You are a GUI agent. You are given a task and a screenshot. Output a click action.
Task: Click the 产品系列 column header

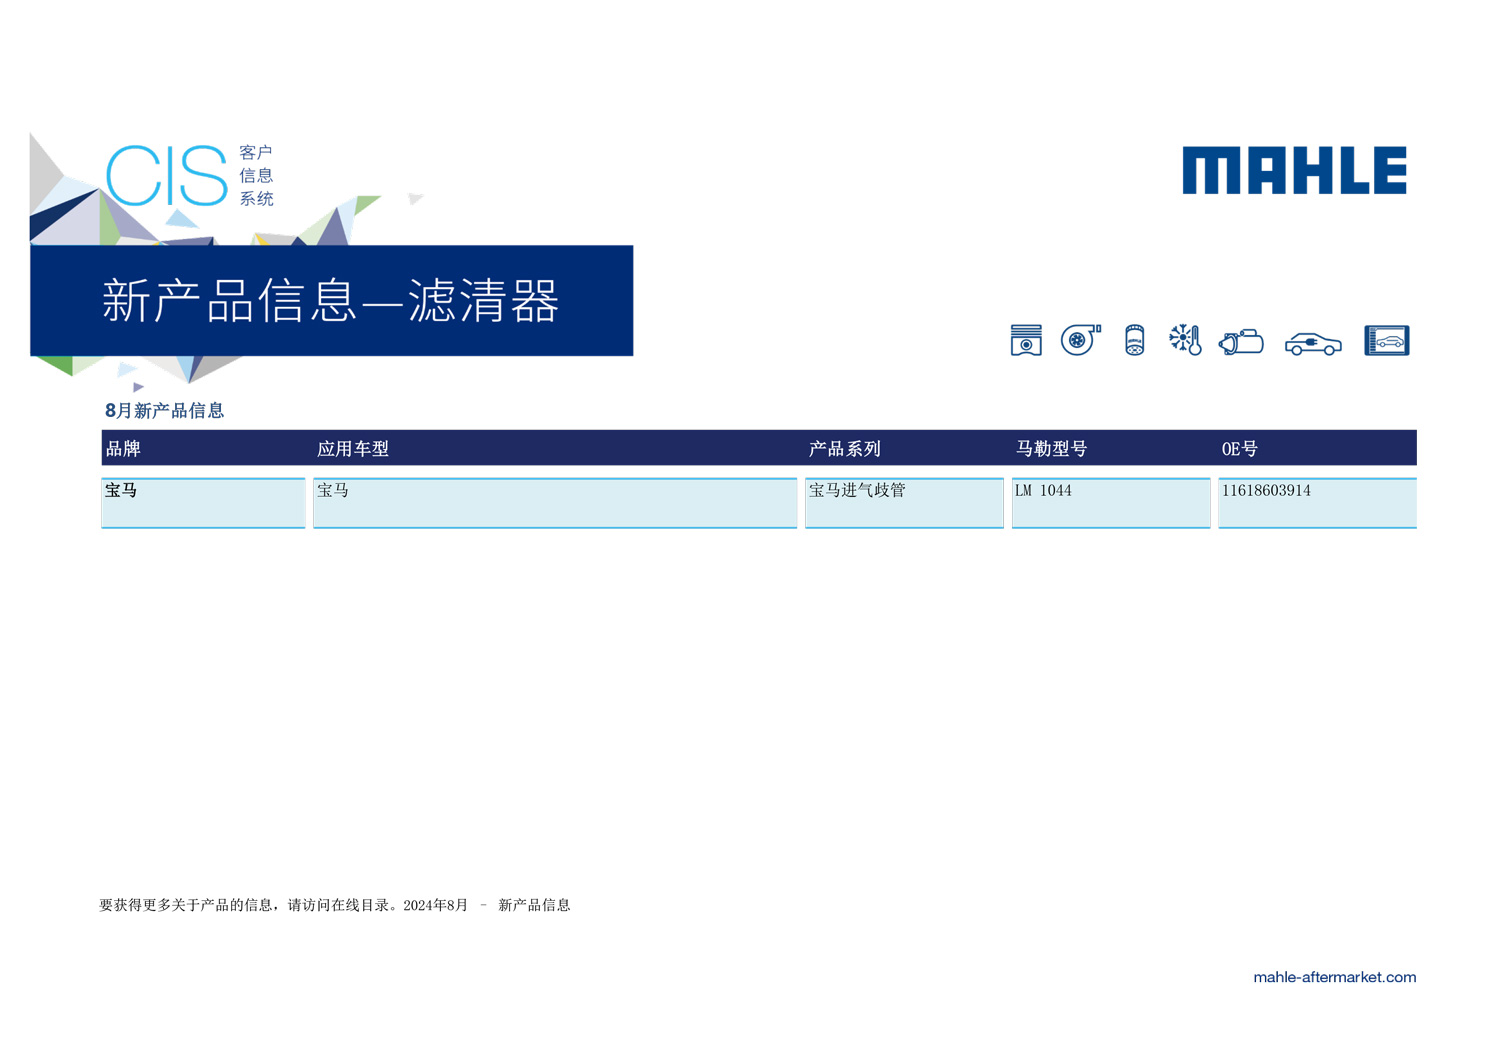pos(845,449)
